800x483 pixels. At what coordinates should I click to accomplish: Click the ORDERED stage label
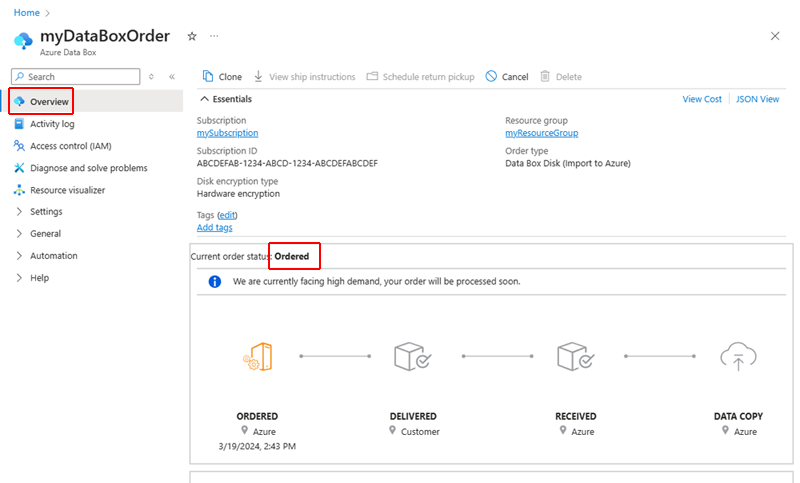point(257,416)
